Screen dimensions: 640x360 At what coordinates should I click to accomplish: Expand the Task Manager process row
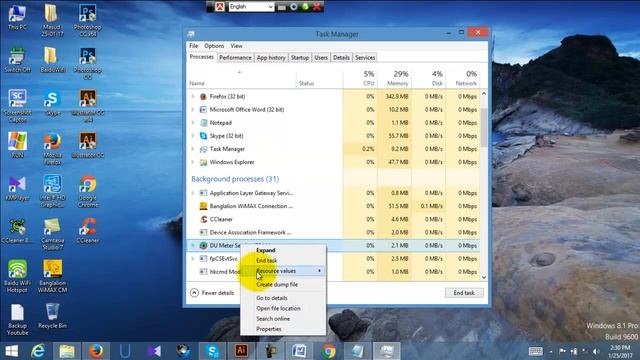(x=193, y=149)
